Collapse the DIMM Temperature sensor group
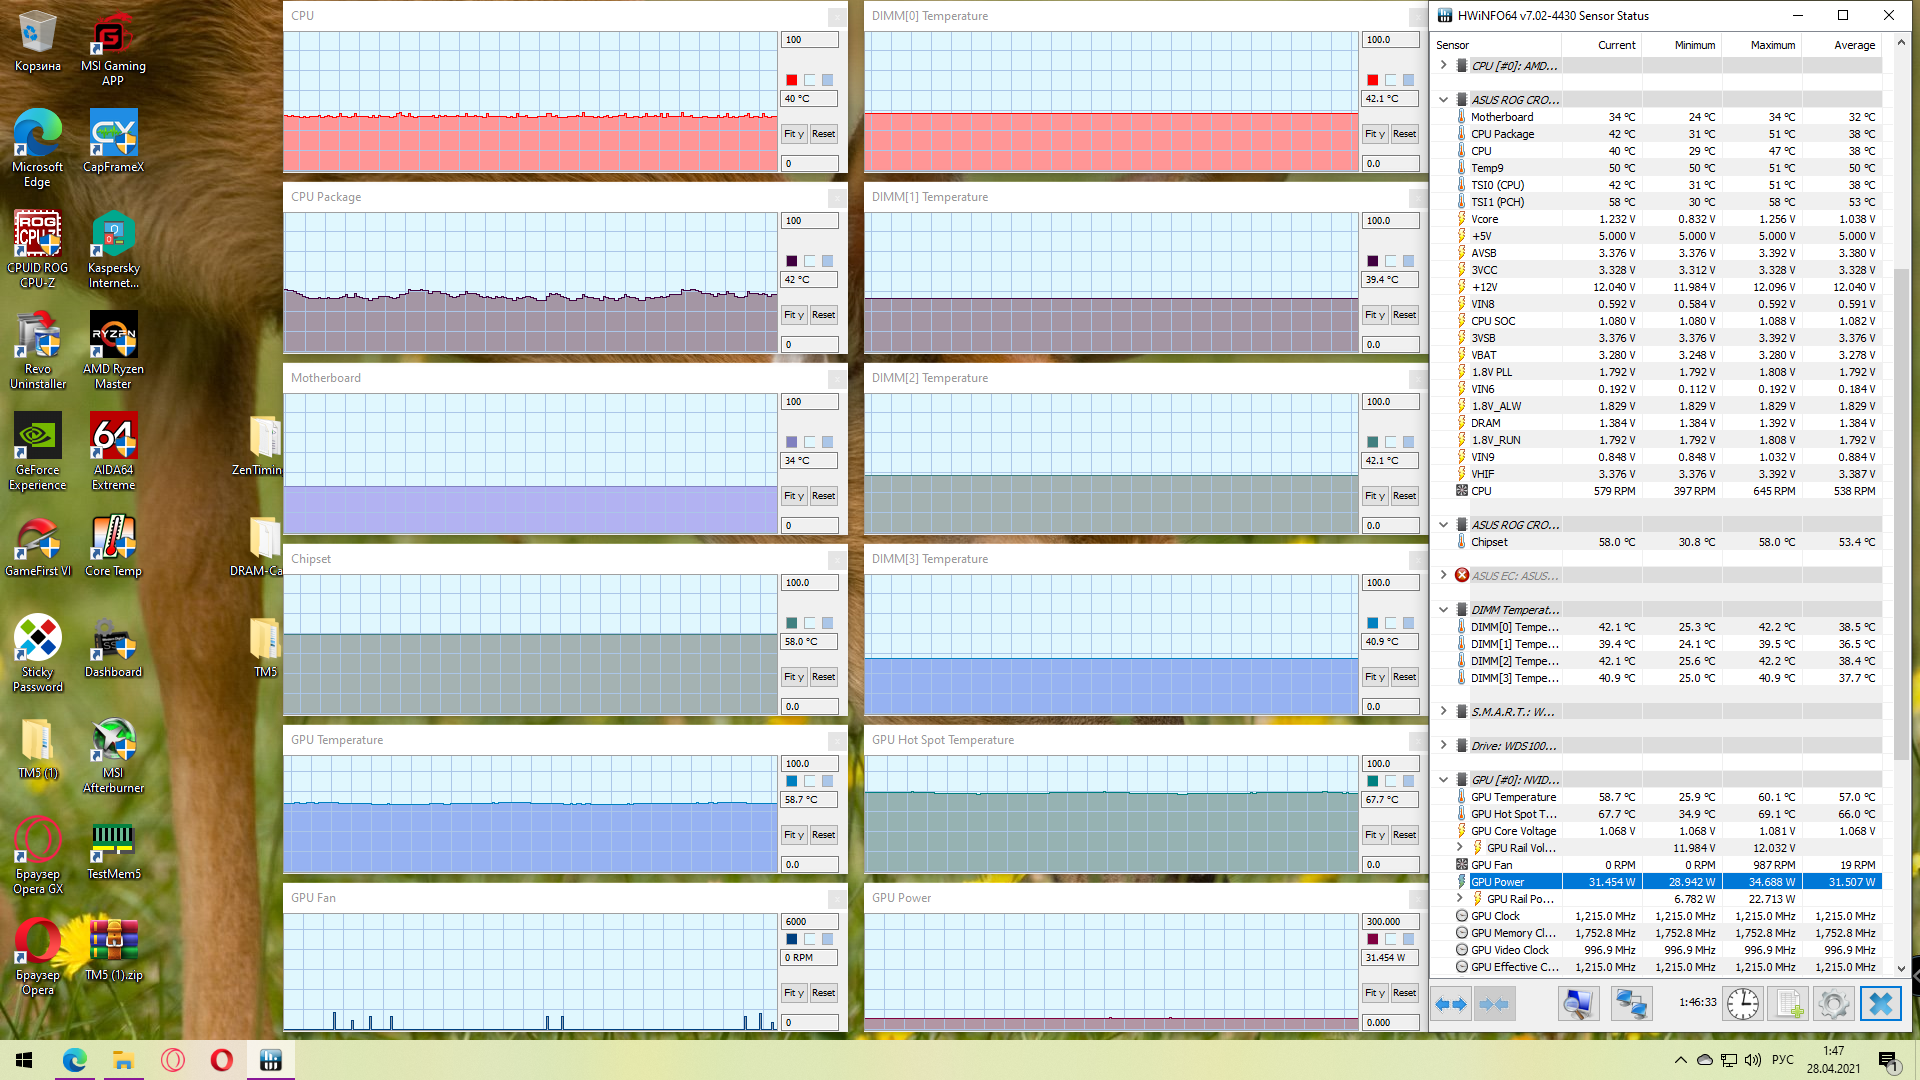 pos(1443,609)
